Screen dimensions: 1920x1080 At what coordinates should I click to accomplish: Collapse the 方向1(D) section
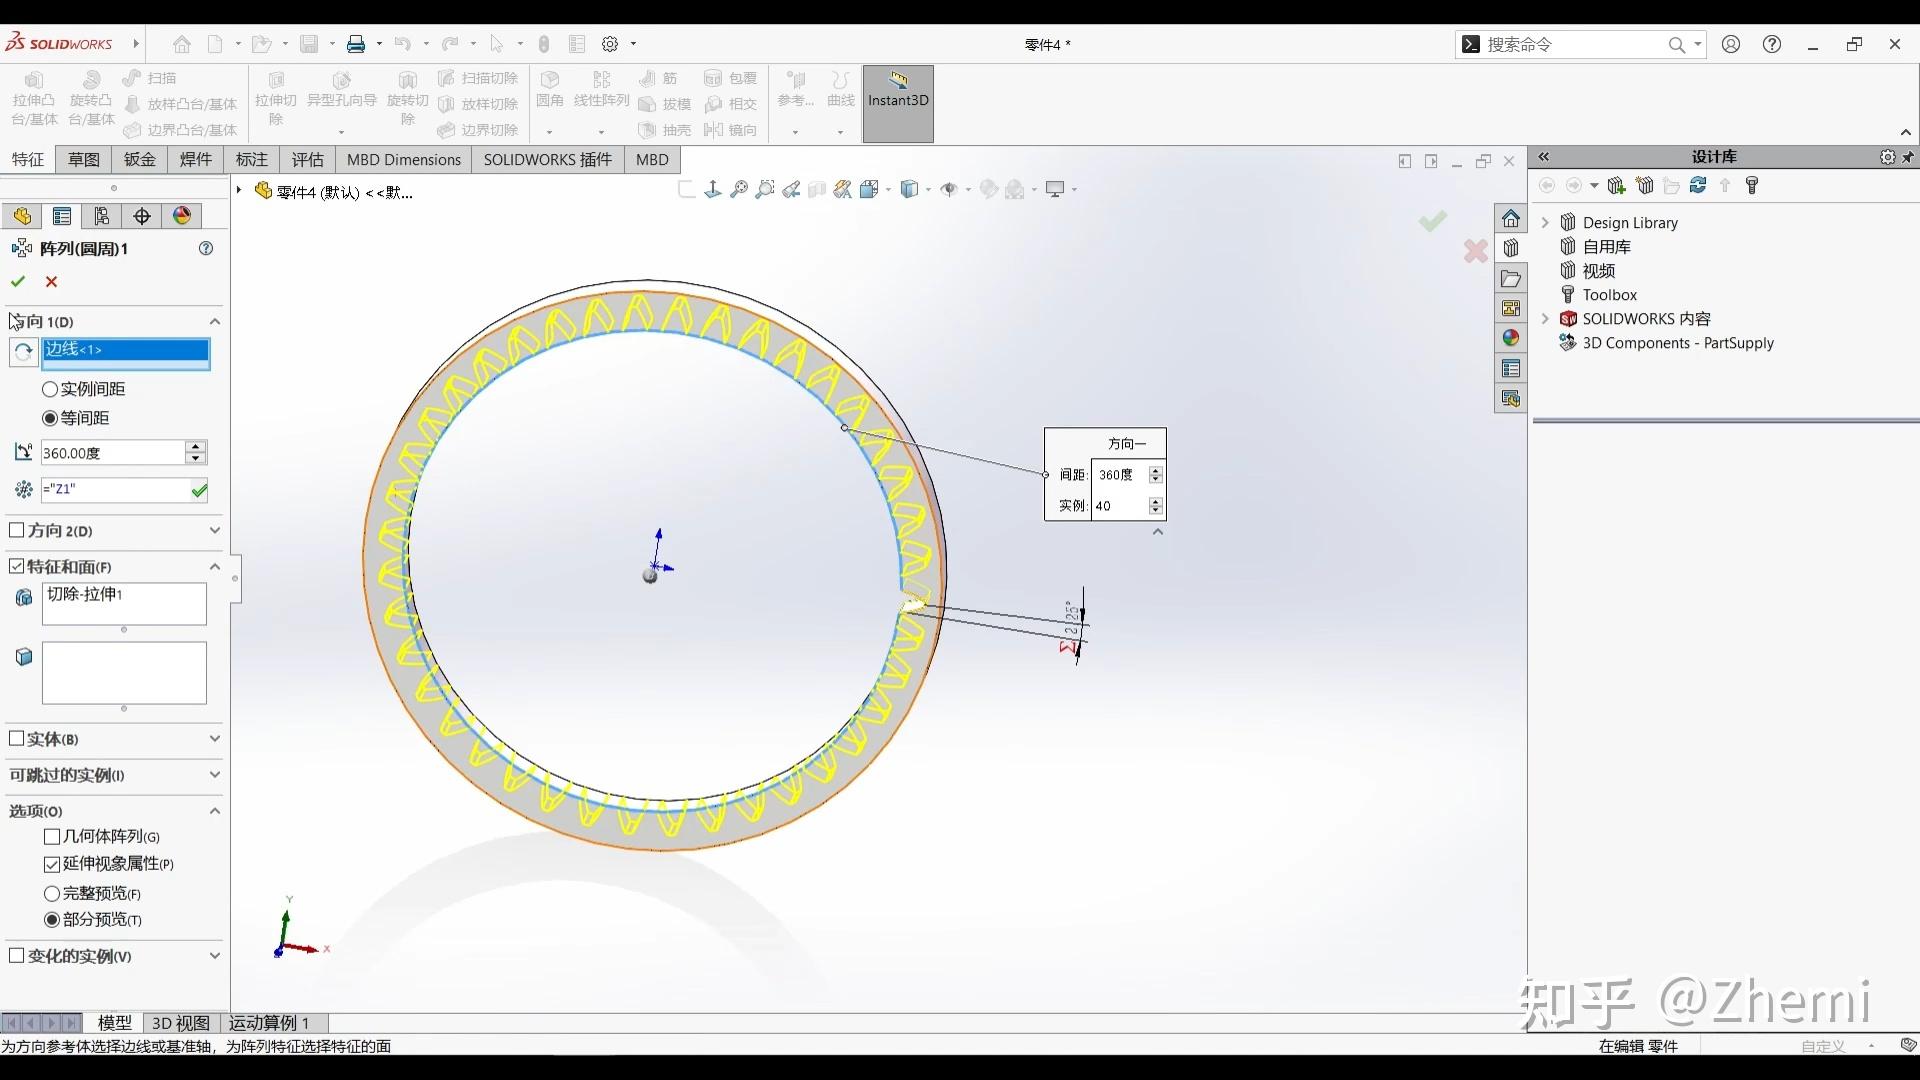coord(214,321)
